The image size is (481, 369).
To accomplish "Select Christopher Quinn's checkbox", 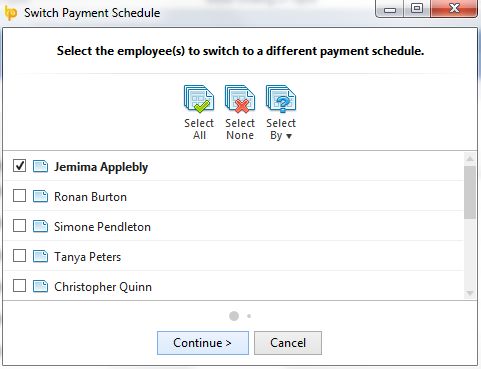I will tap(19, 286).
